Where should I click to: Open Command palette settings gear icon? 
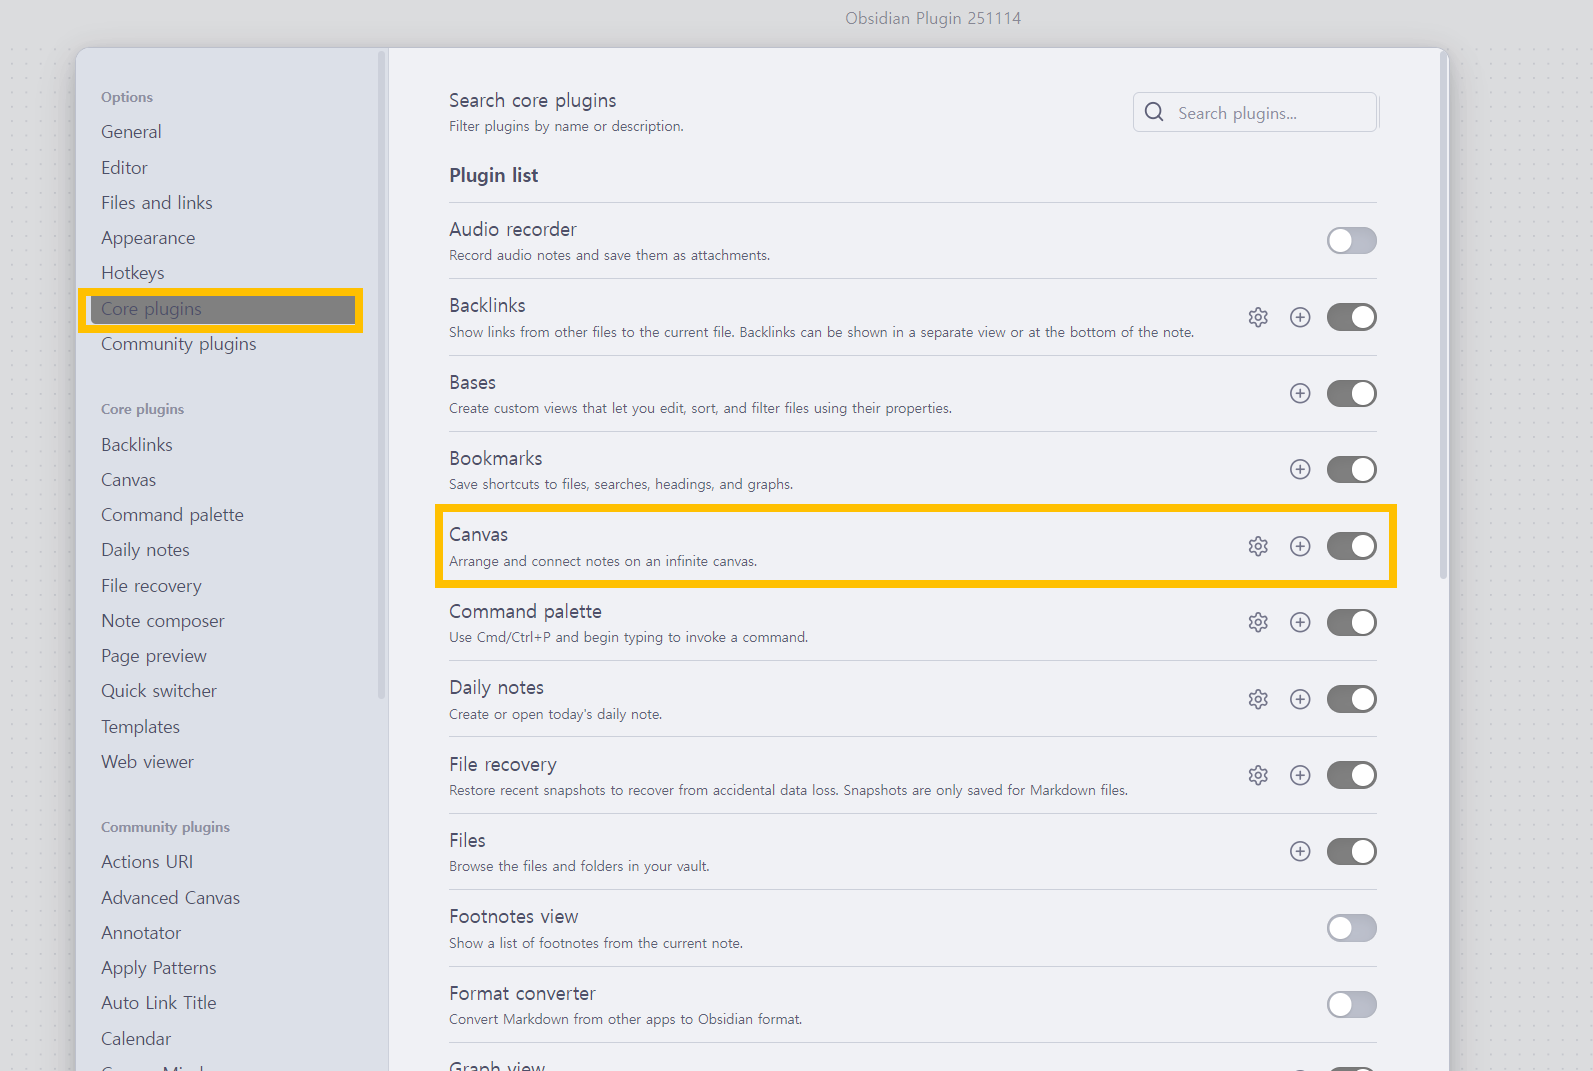pos(1258,622)
